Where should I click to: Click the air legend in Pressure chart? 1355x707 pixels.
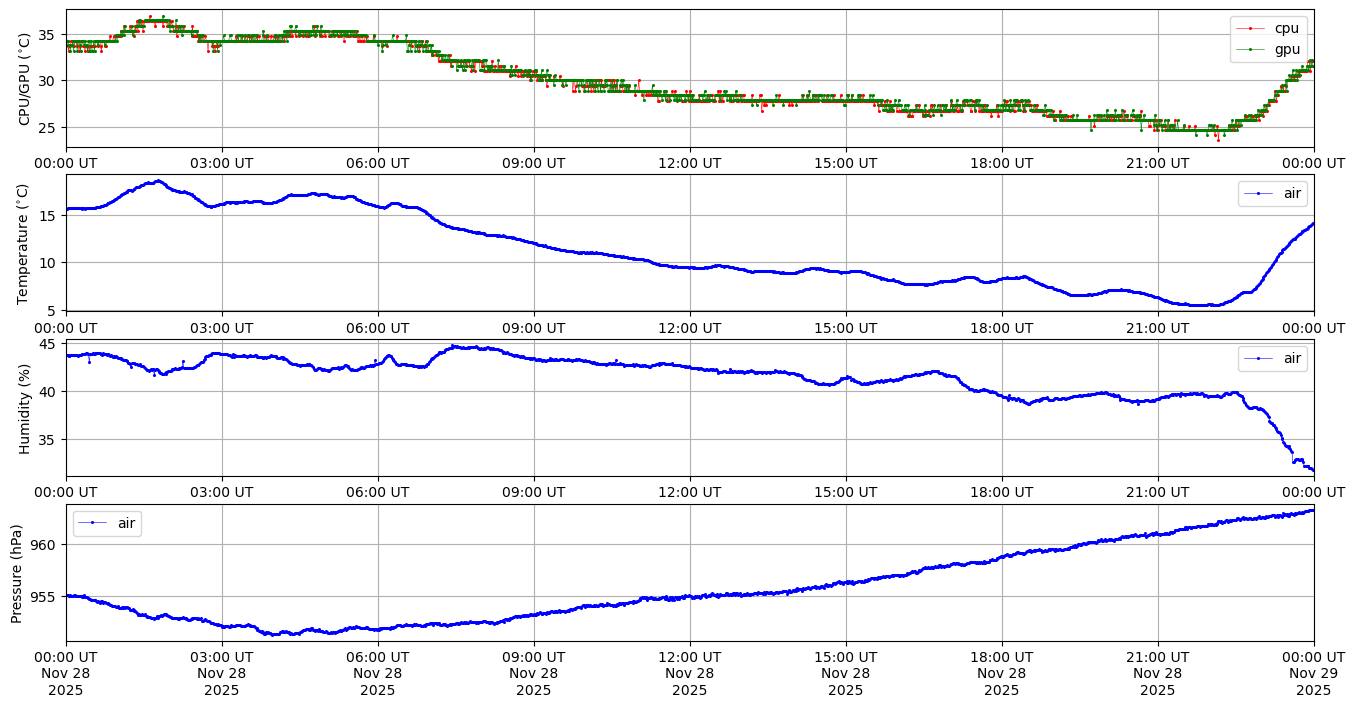point(128,523)
